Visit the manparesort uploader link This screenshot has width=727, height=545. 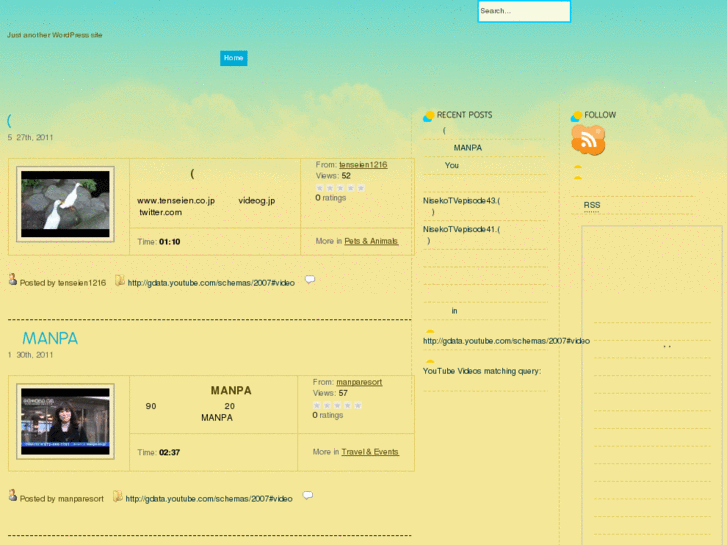coord(359,382)
